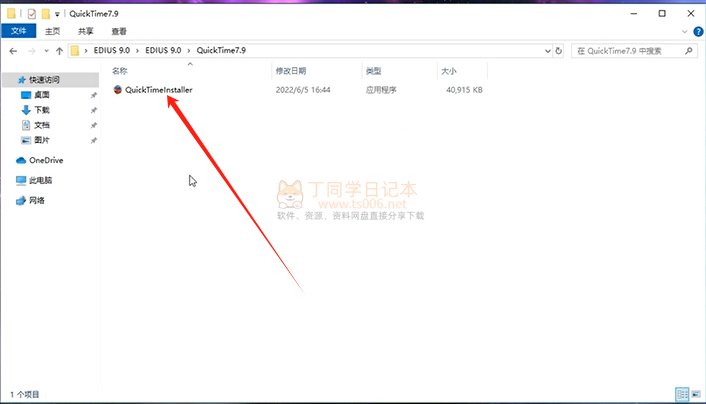The height and width of the screenshot is (404, 706).
Task: Open recent locations dropdown arrow
Action: (x=46, y=51)
